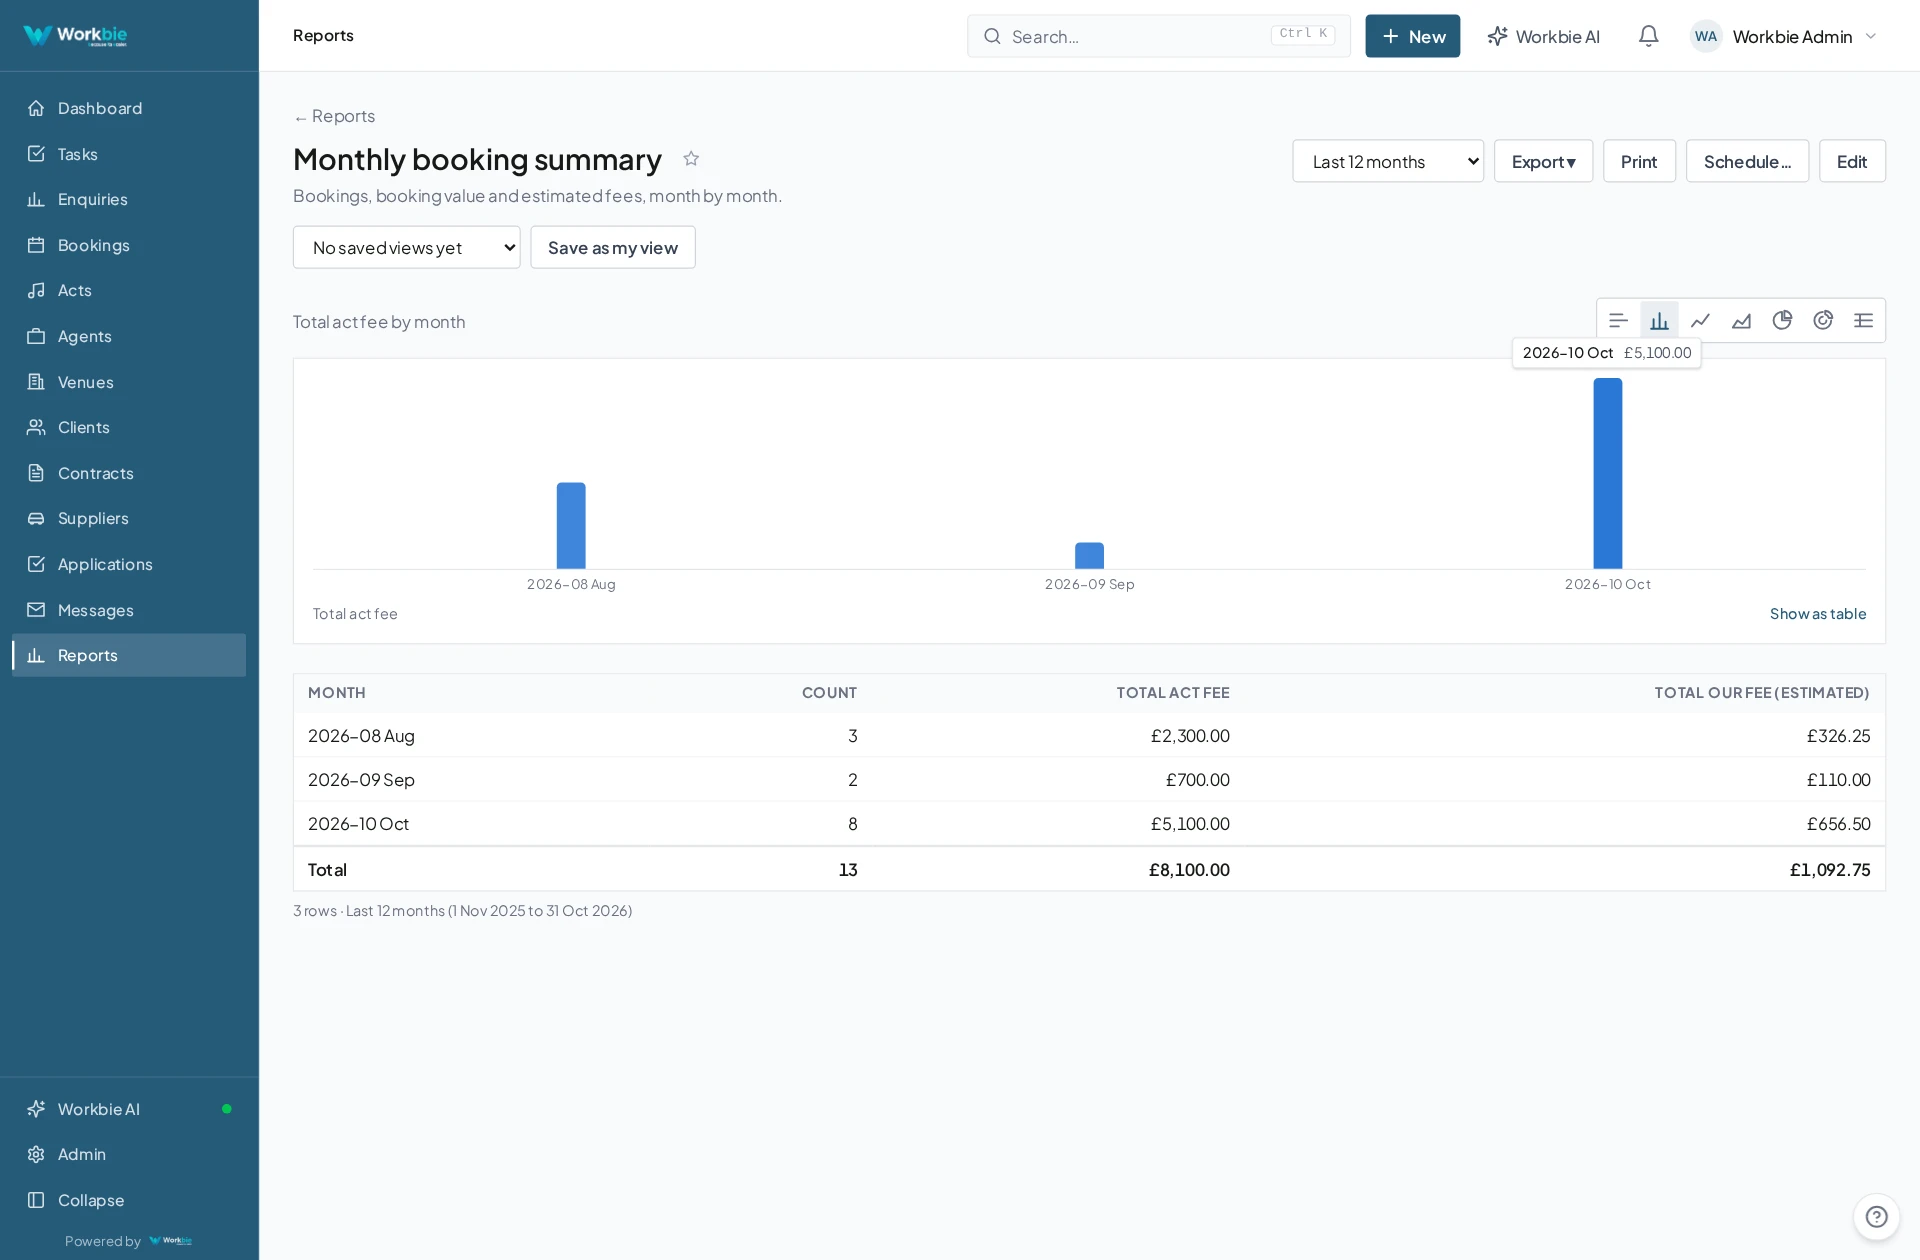Click the New button
The height and width of the screenshot is (1260, 1920).
tap(1412, 36)
